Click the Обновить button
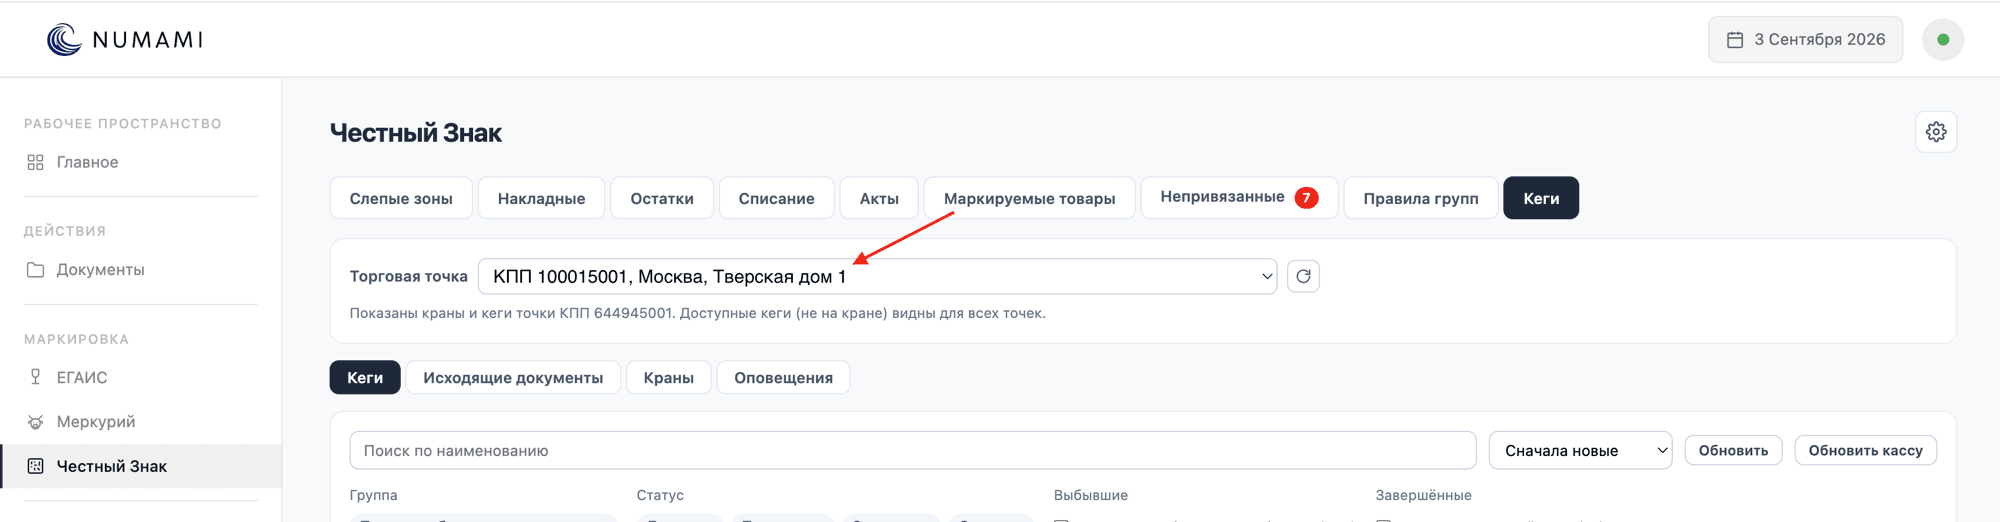 [1733, 450]
